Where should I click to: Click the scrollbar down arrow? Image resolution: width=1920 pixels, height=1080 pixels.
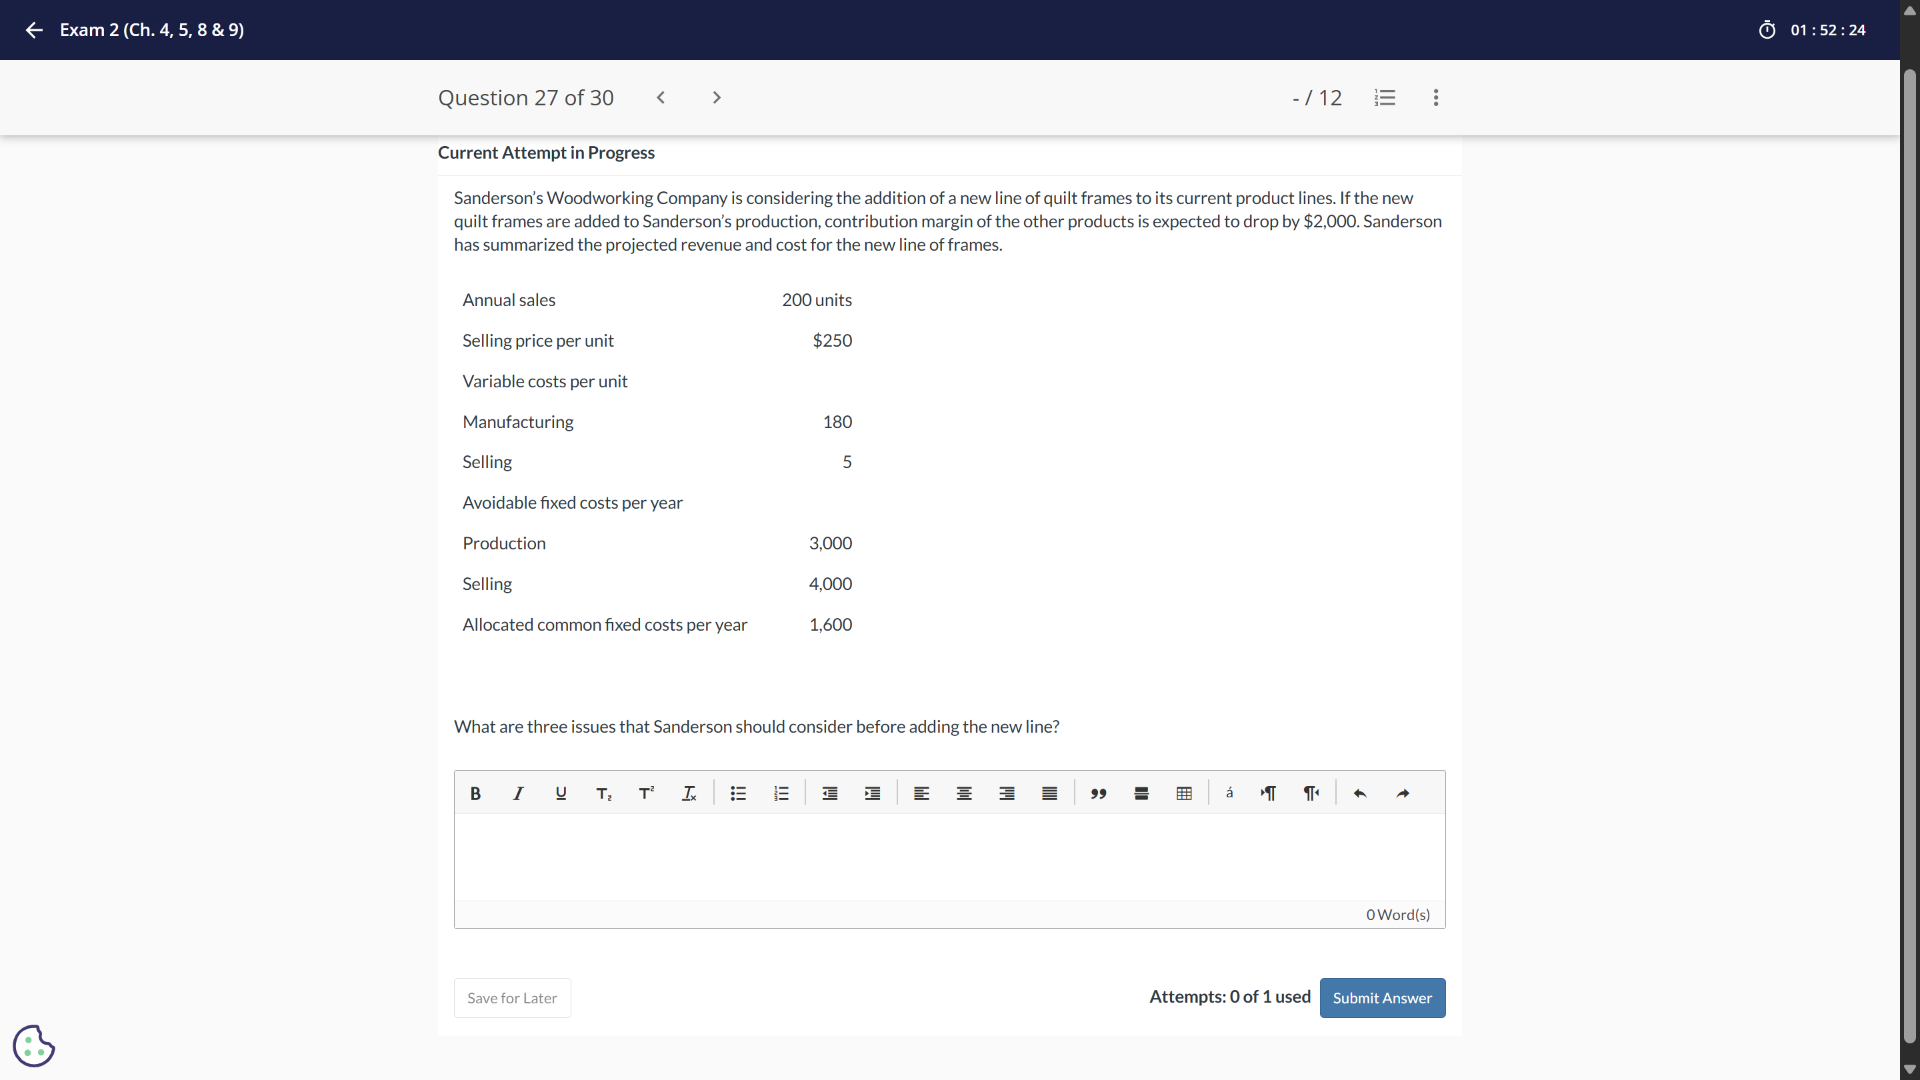1910,1070
